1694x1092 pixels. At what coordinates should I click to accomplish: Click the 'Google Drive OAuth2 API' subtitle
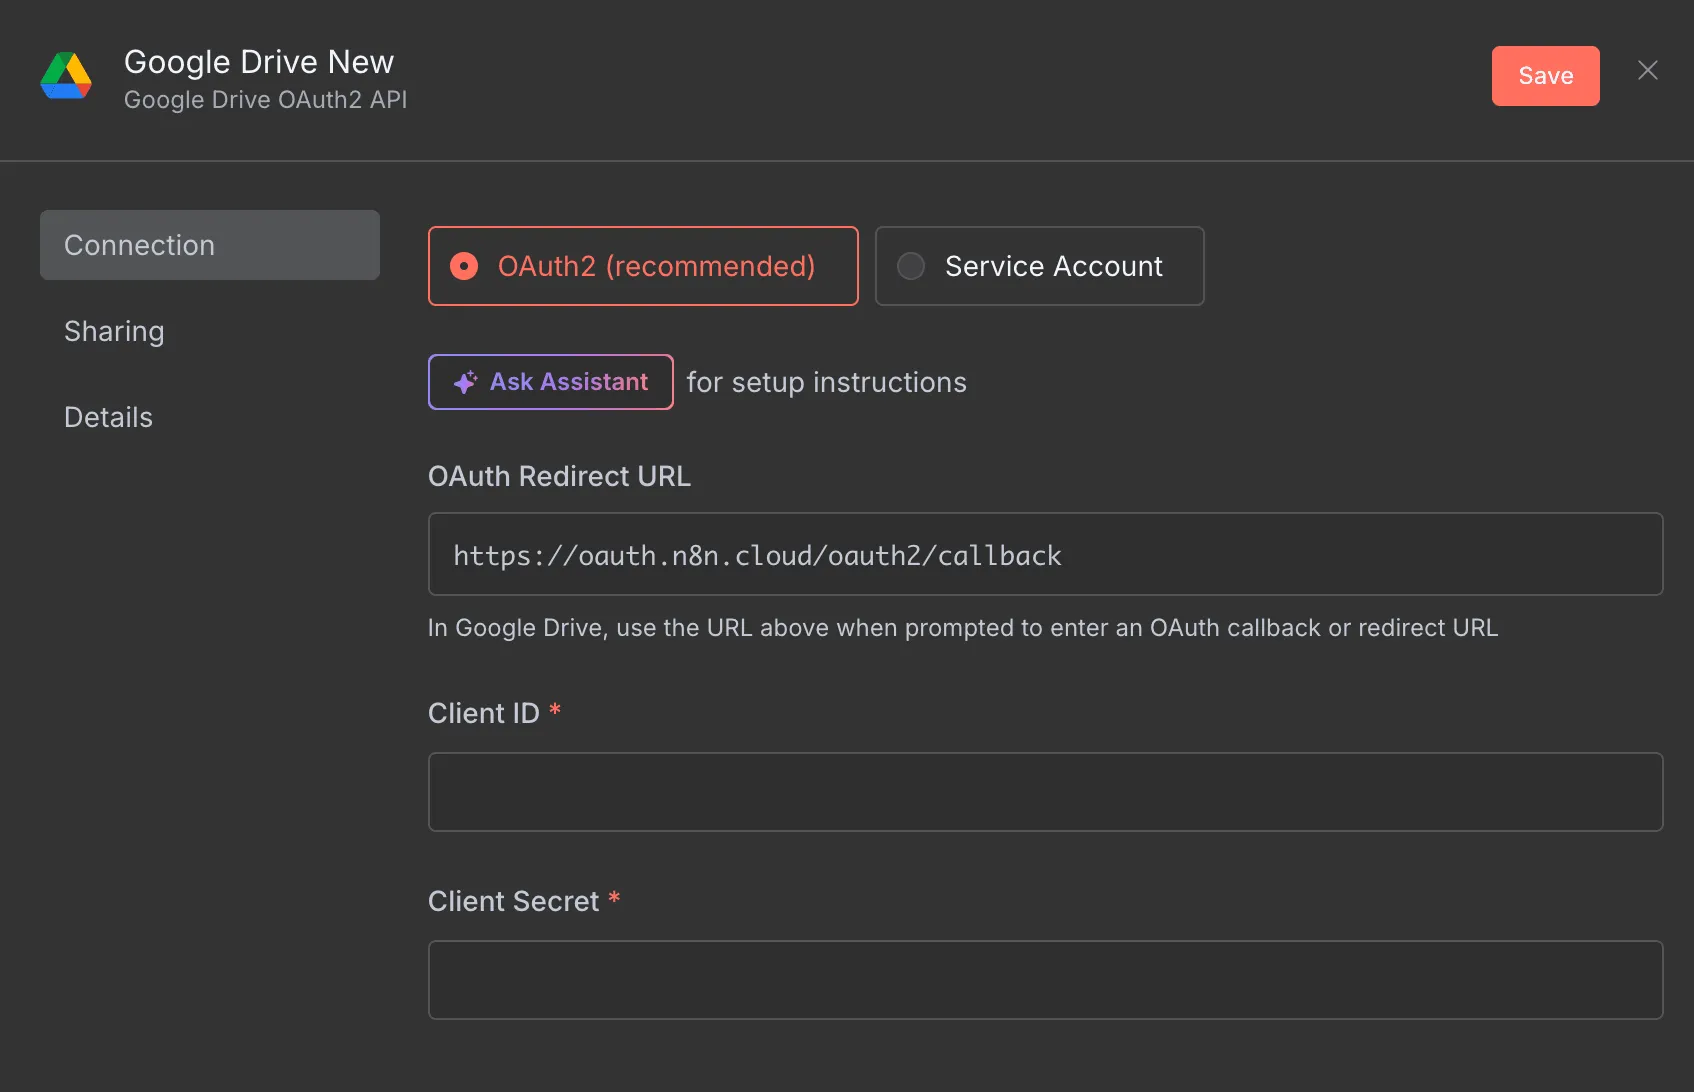[265, 100]
